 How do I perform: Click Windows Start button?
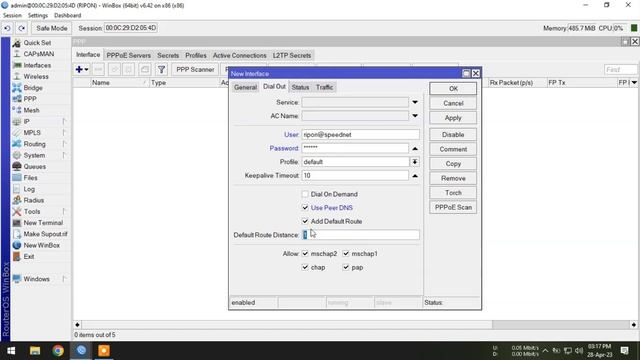pyautogui.click(x=11, y=351)
